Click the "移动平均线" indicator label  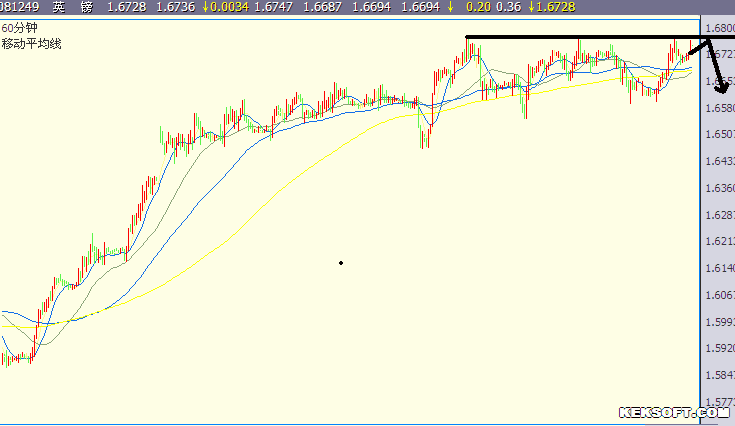(31, 44)
